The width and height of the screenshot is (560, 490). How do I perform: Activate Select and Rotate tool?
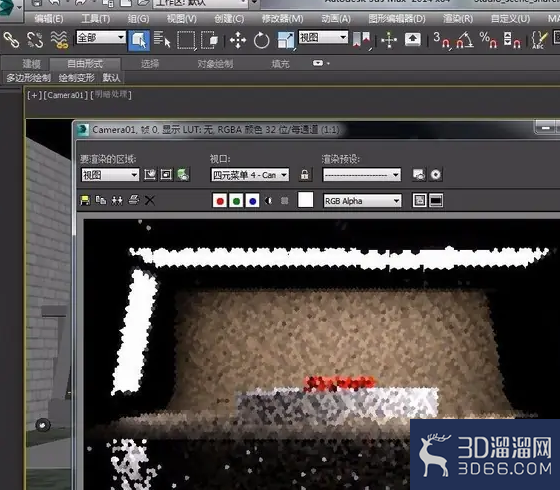click(x=261, y=40)
